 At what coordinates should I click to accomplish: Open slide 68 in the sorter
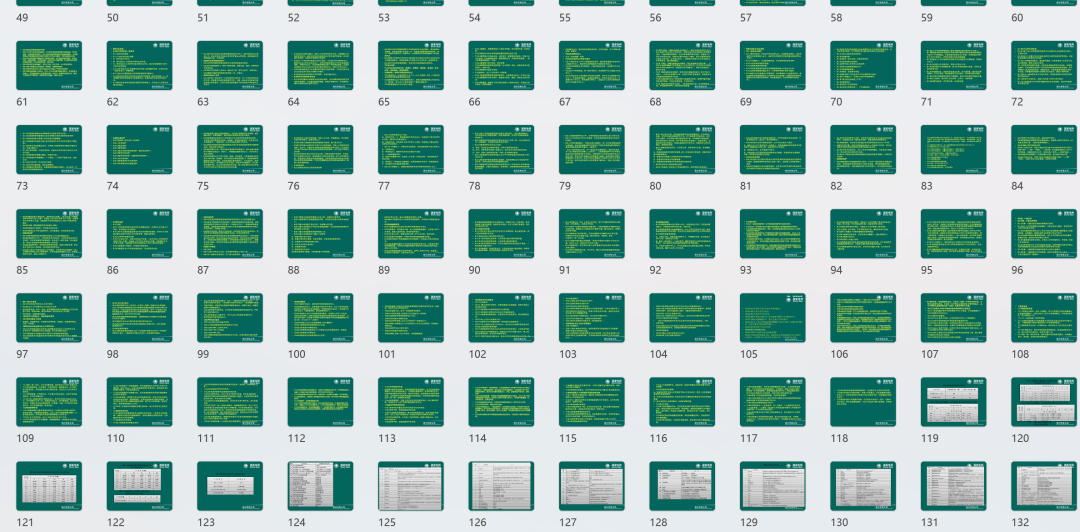pos(682,66)
